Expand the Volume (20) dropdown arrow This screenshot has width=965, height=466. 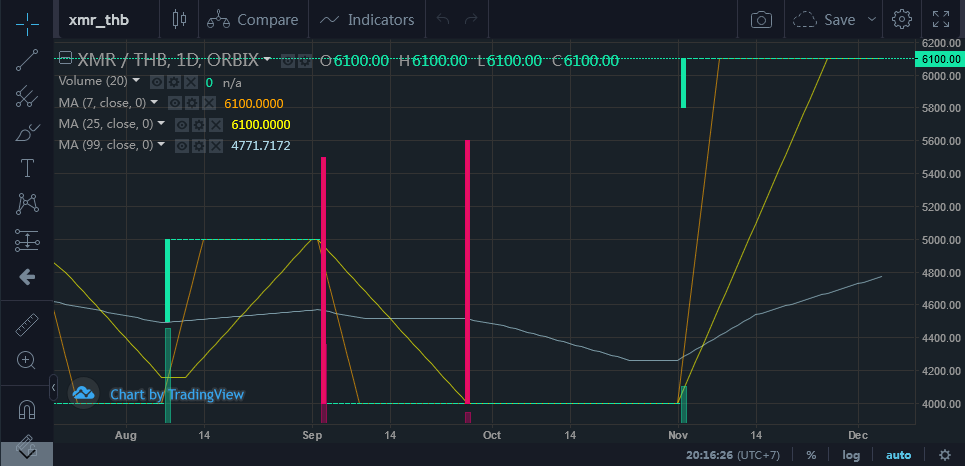[136, 81]
